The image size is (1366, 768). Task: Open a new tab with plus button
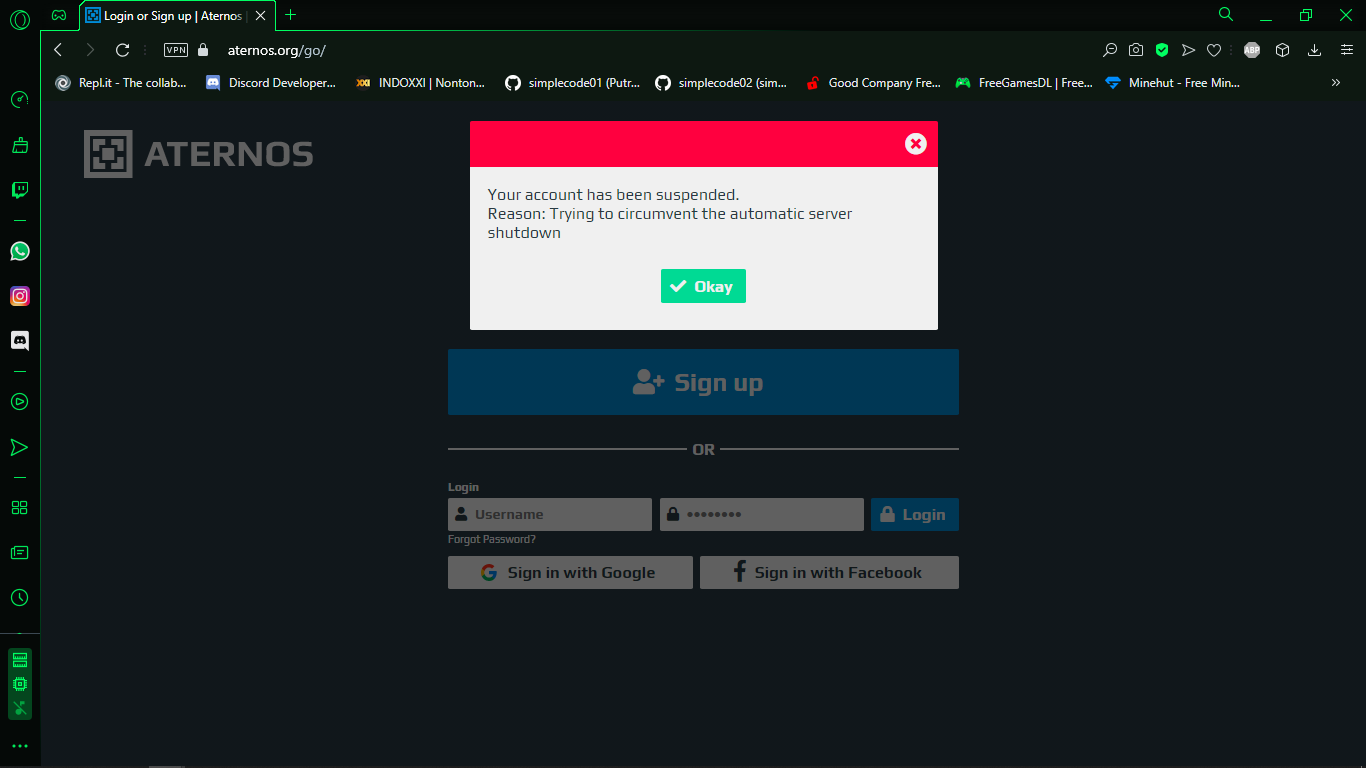tap(291, 15)
